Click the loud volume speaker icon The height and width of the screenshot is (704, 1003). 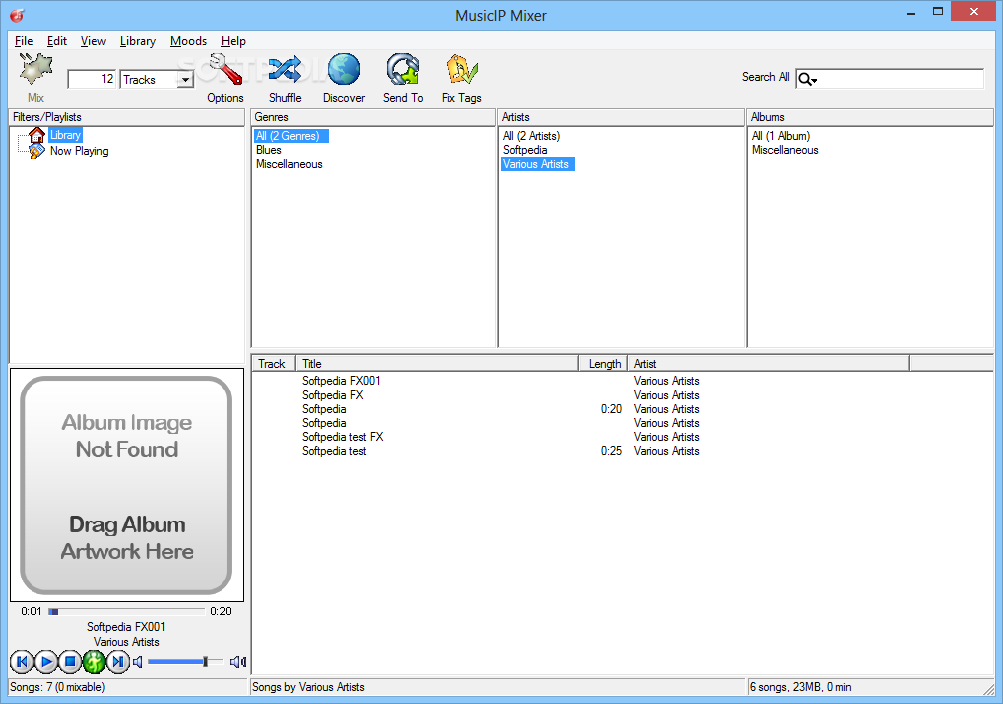pos(238,662)
